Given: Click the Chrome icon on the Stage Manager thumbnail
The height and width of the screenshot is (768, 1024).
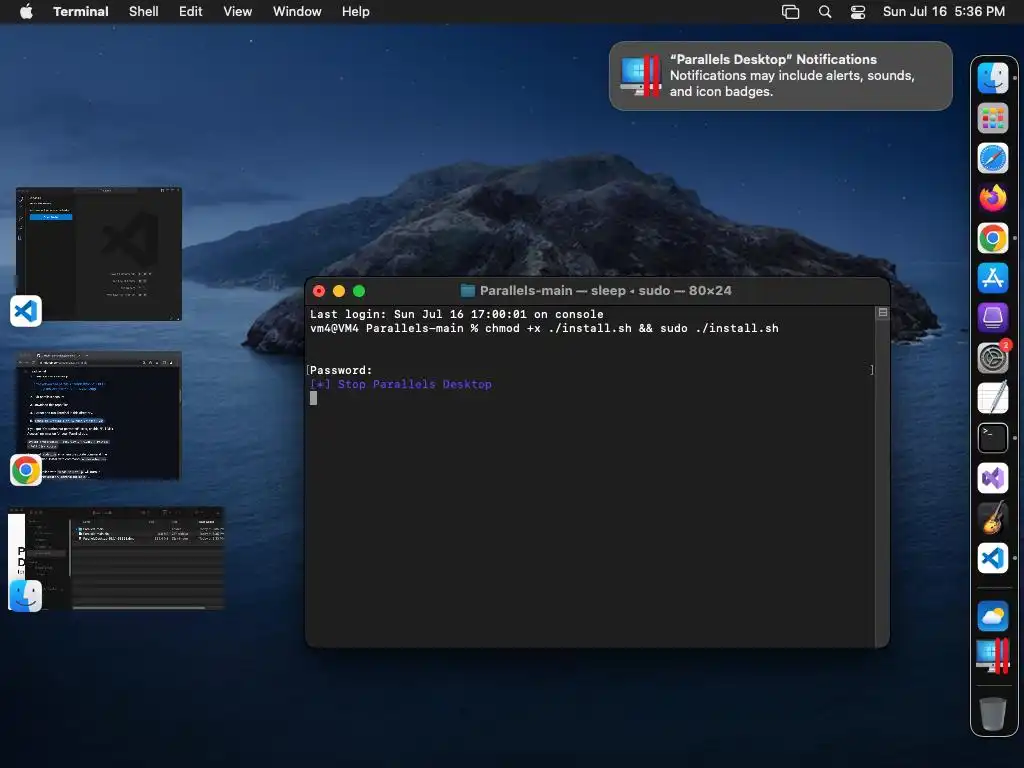Looking at the screenshot, I should [x=26, y=470].
